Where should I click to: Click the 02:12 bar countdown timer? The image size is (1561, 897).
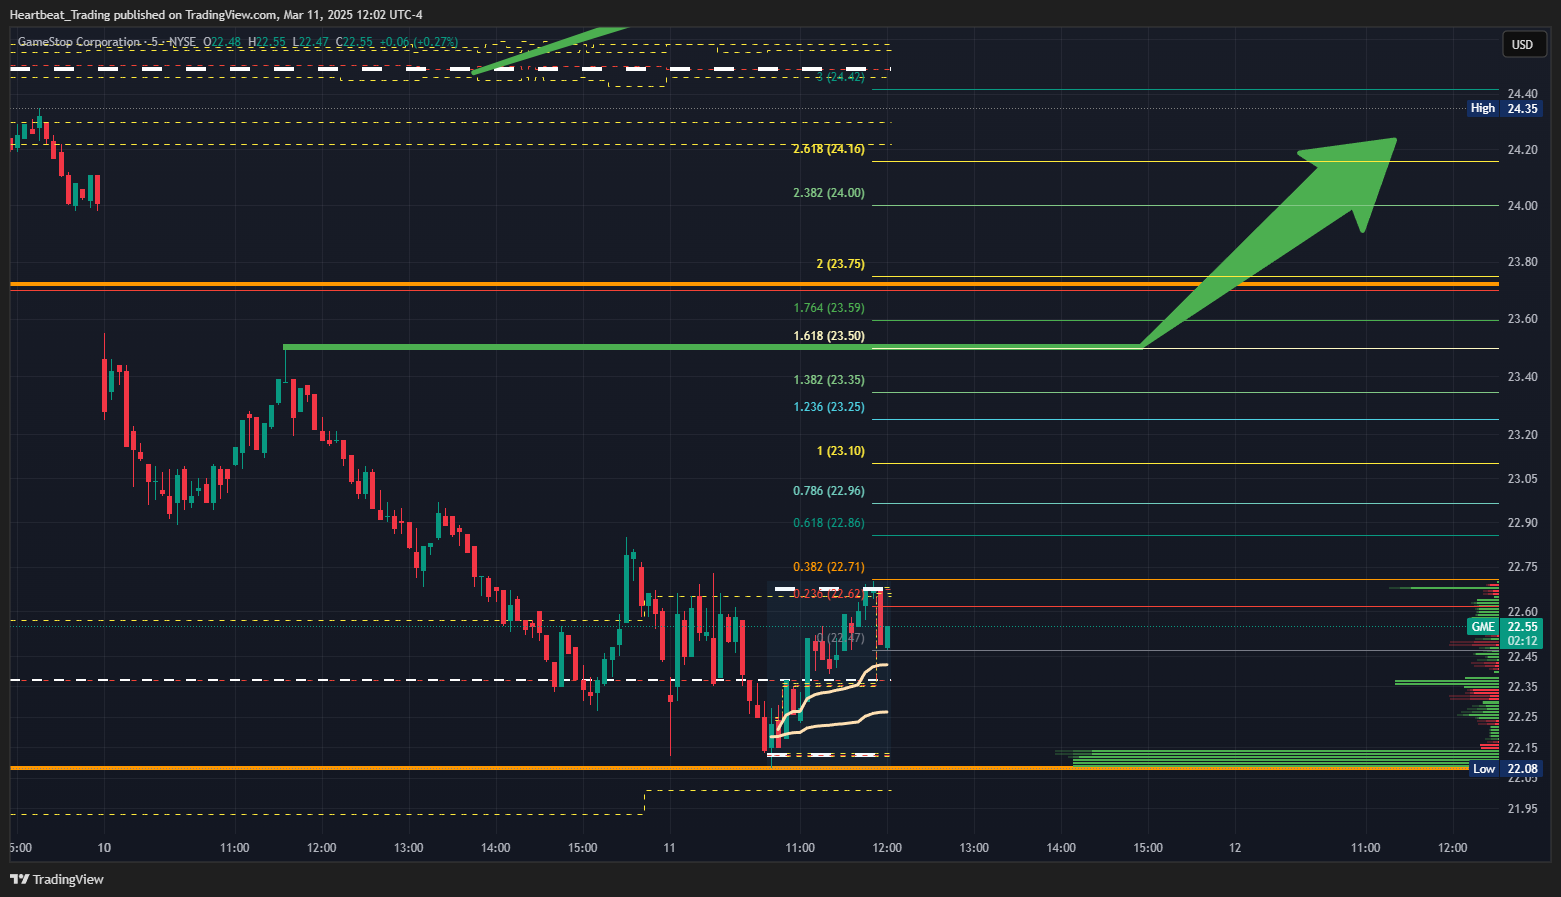[1522, 641]
